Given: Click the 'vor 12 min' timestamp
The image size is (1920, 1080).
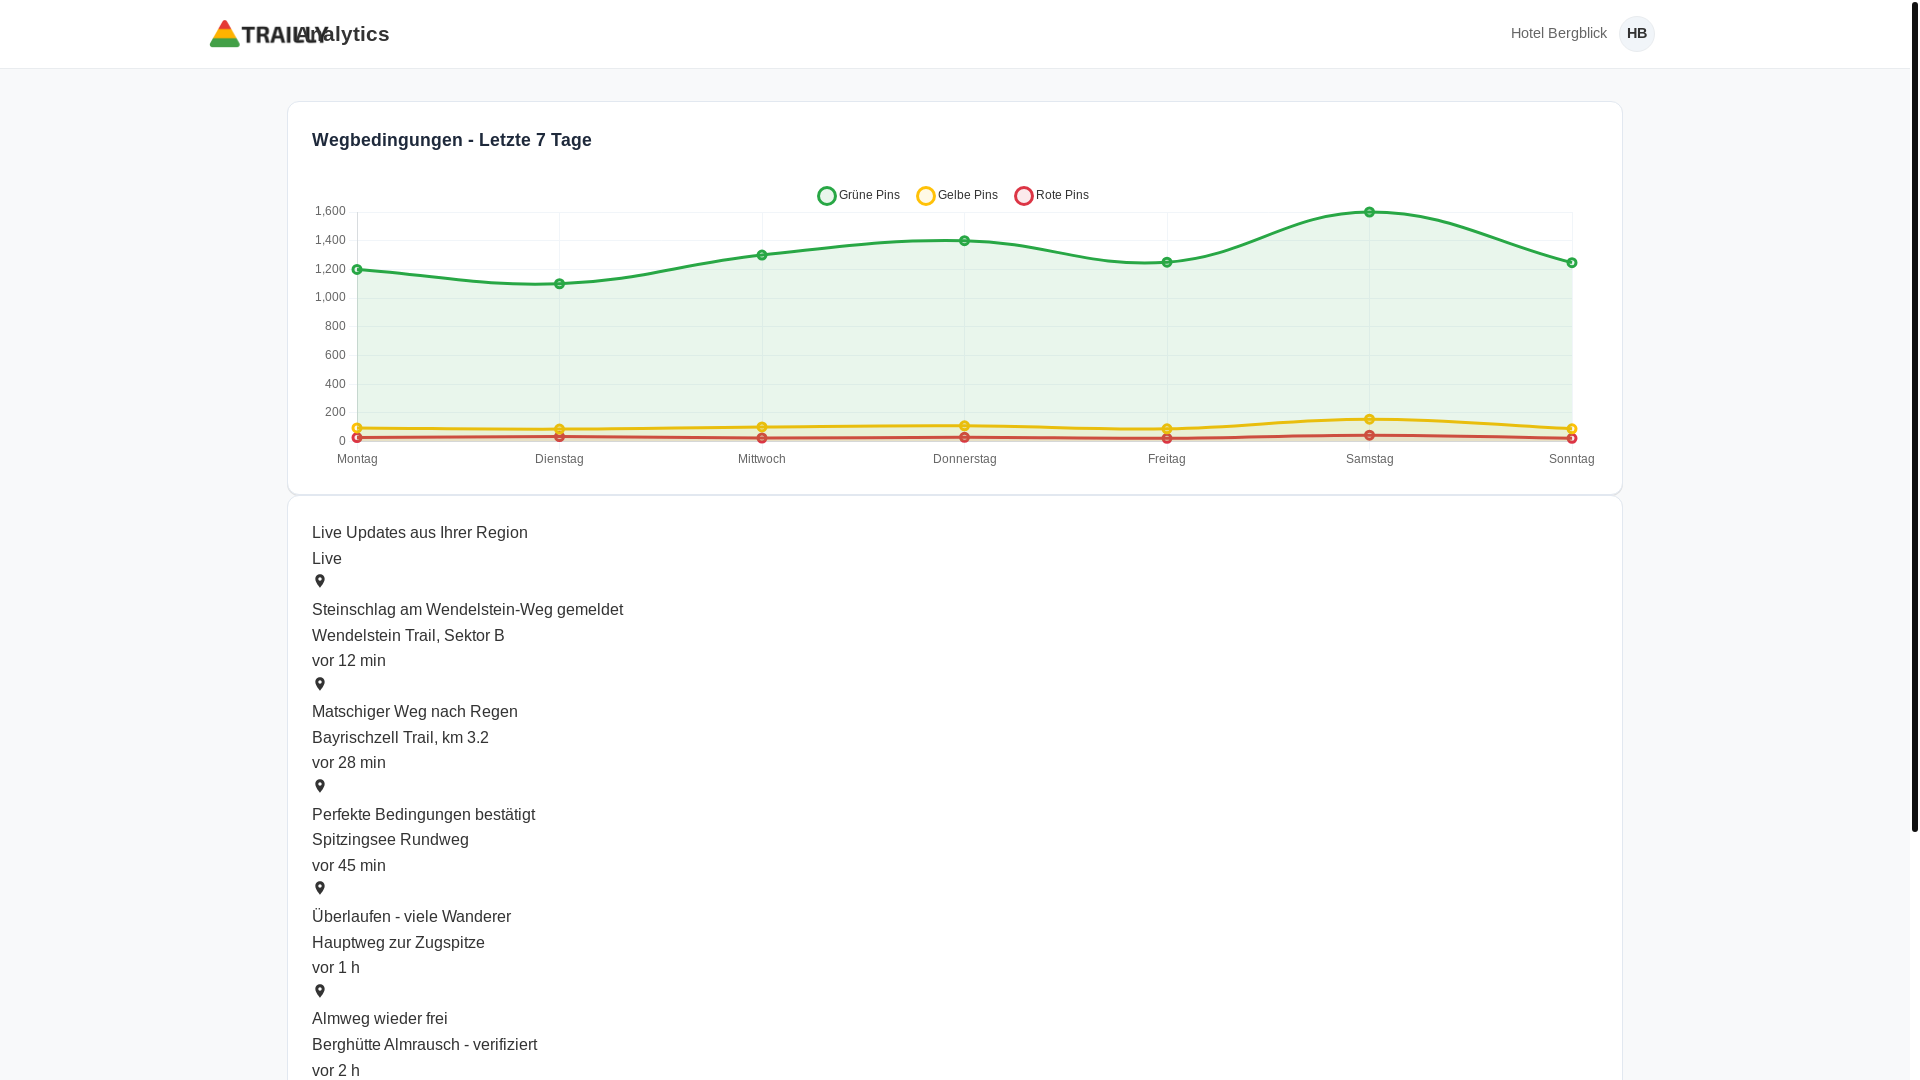Looking at the screenshot, I should click(349, 660).
